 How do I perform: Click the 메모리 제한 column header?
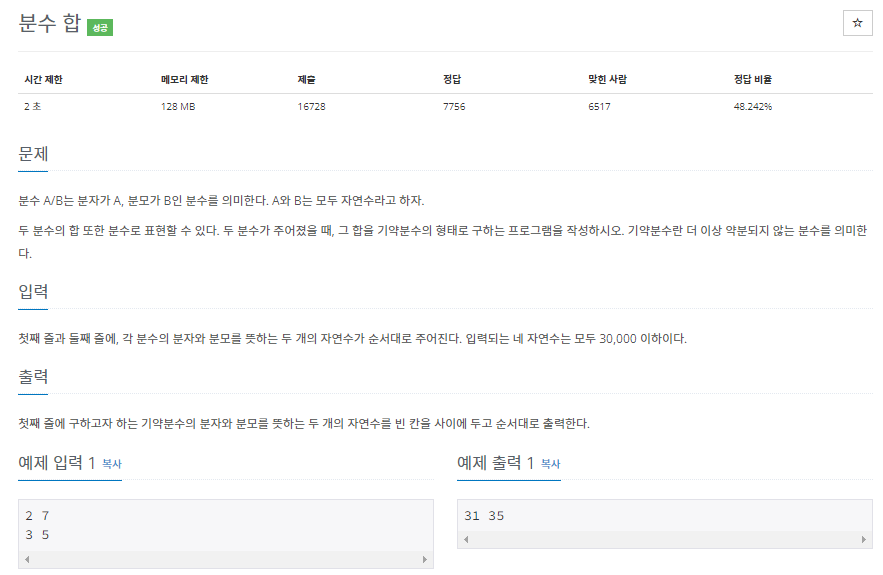184,79
